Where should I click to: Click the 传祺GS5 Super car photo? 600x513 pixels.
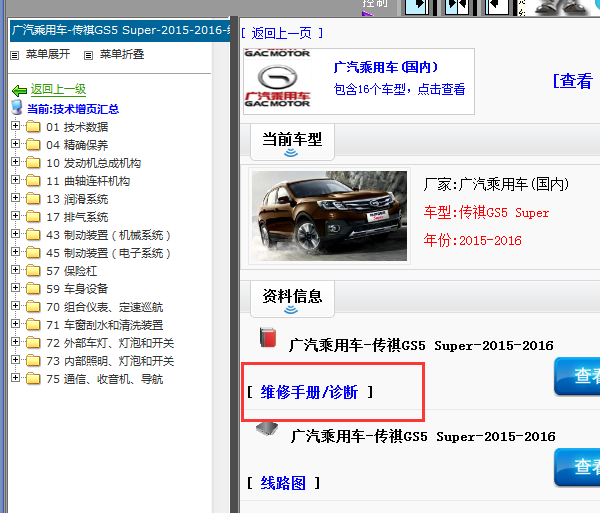[x=329, y=216]
